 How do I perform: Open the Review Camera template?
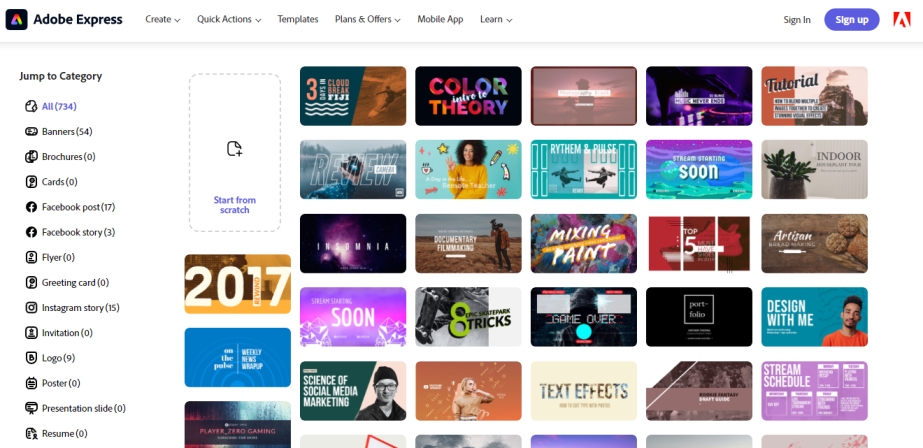(x=353, y=170)
